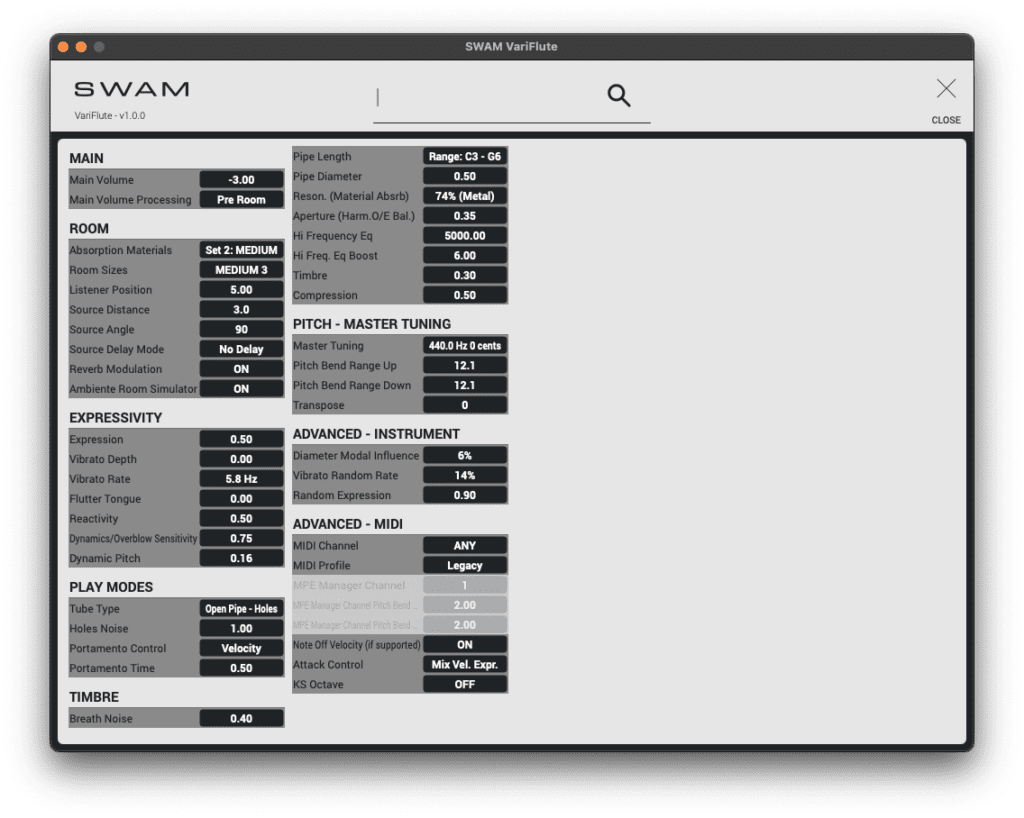Select the Main Volume Processing option
This screenshot has height=818, width=1024.
241,199
